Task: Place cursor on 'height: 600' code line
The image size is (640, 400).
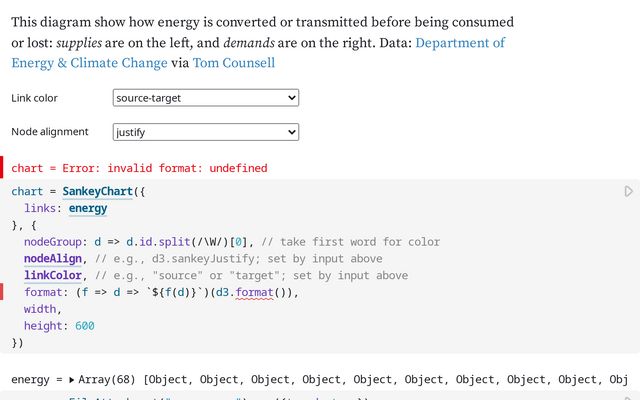Action: [x=60, y=326]
